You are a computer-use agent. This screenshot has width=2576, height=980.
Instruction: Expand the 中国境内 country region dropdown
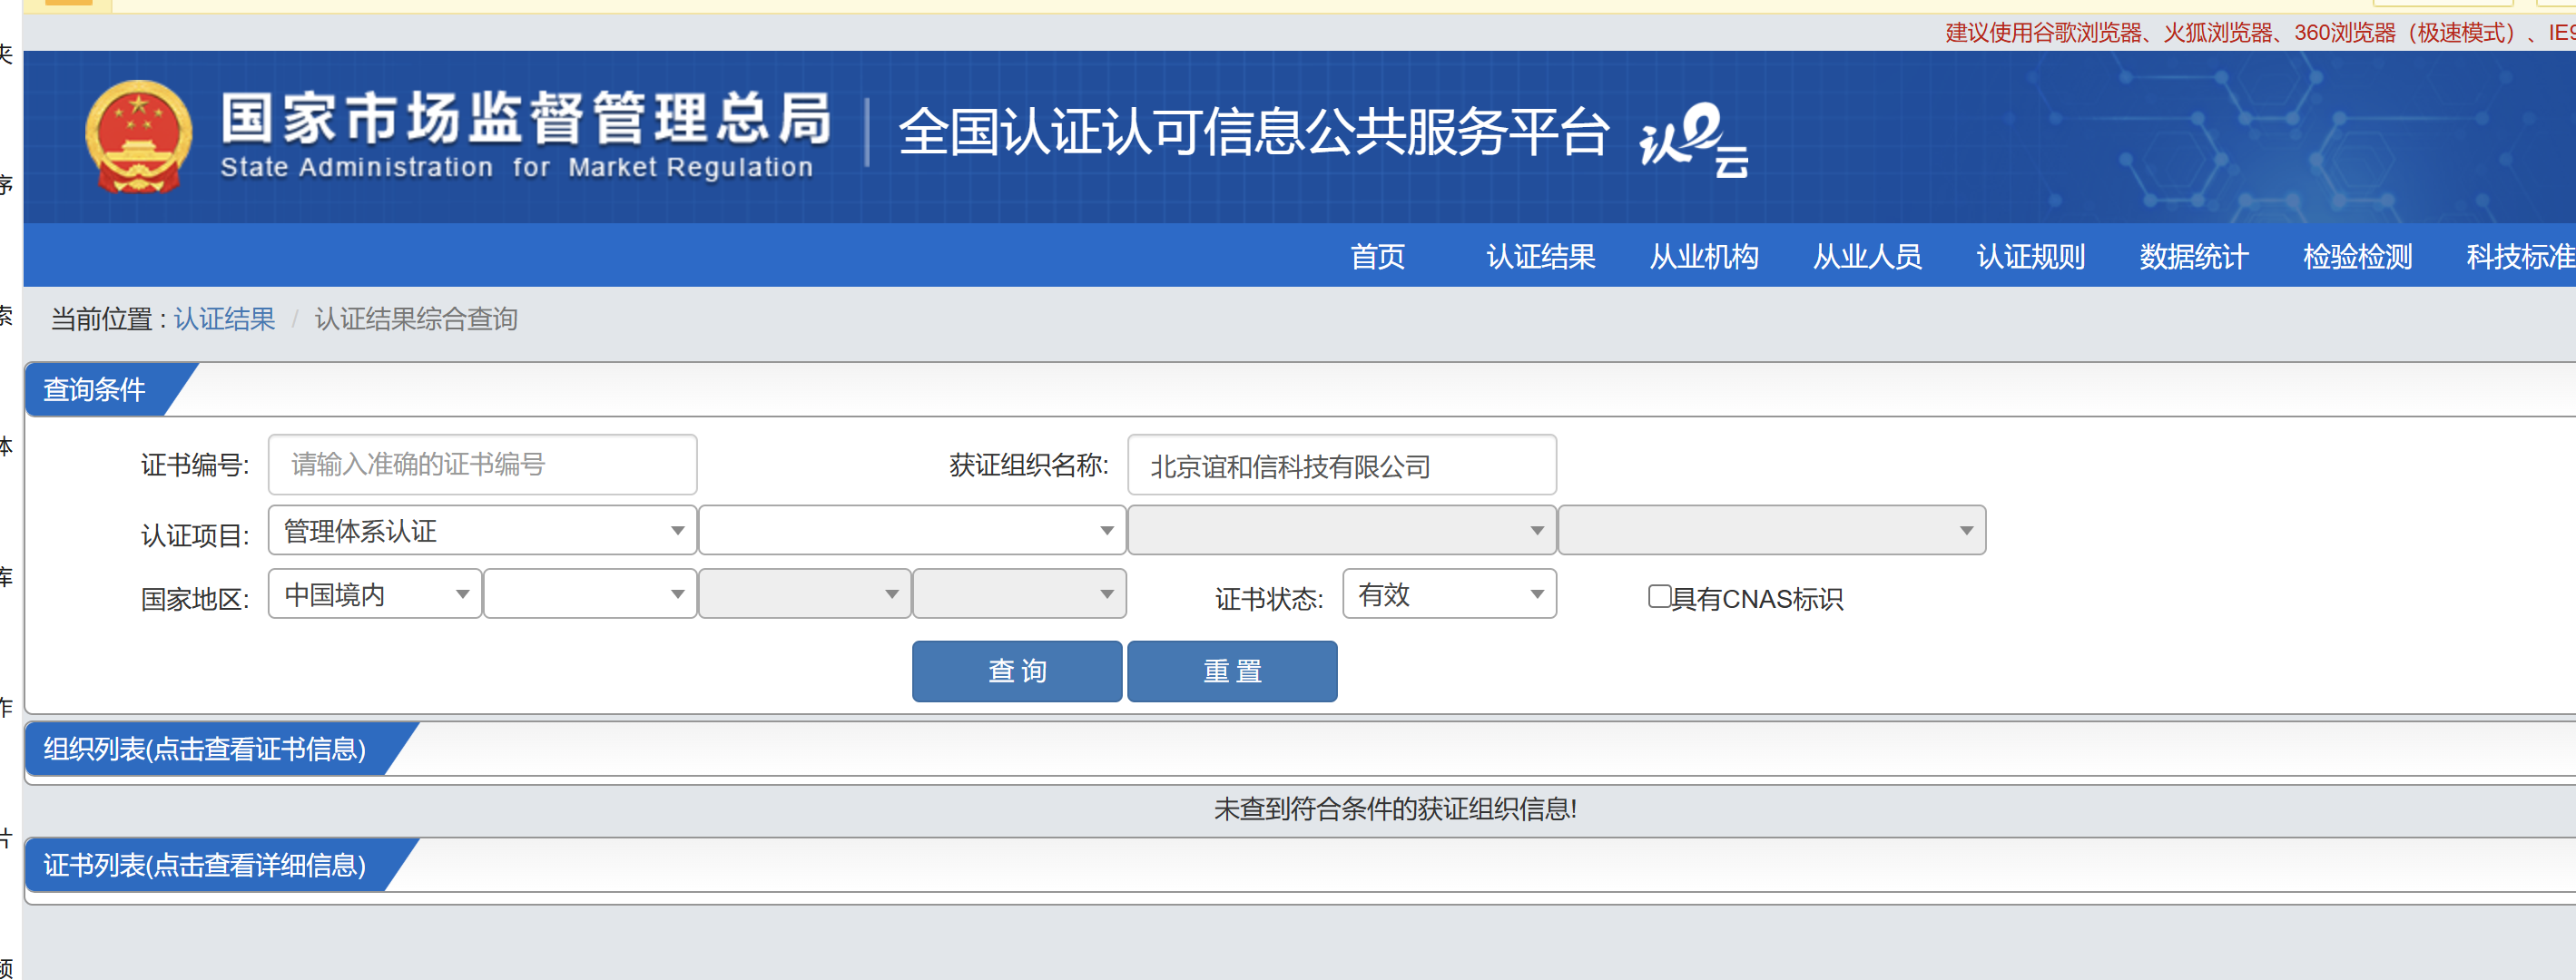[x=375, y=595]
